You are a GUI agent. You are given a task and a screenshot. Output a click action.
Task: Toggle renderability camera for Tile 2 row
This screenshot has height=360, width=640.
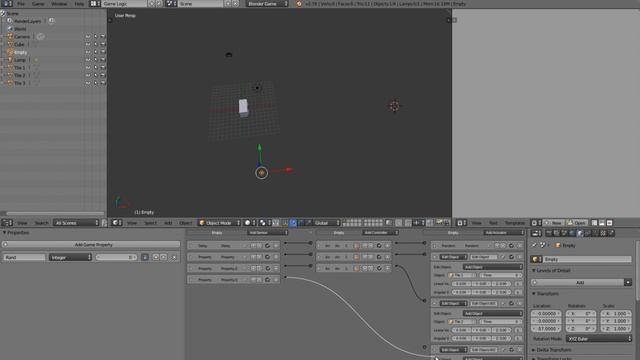pos(103,75)
